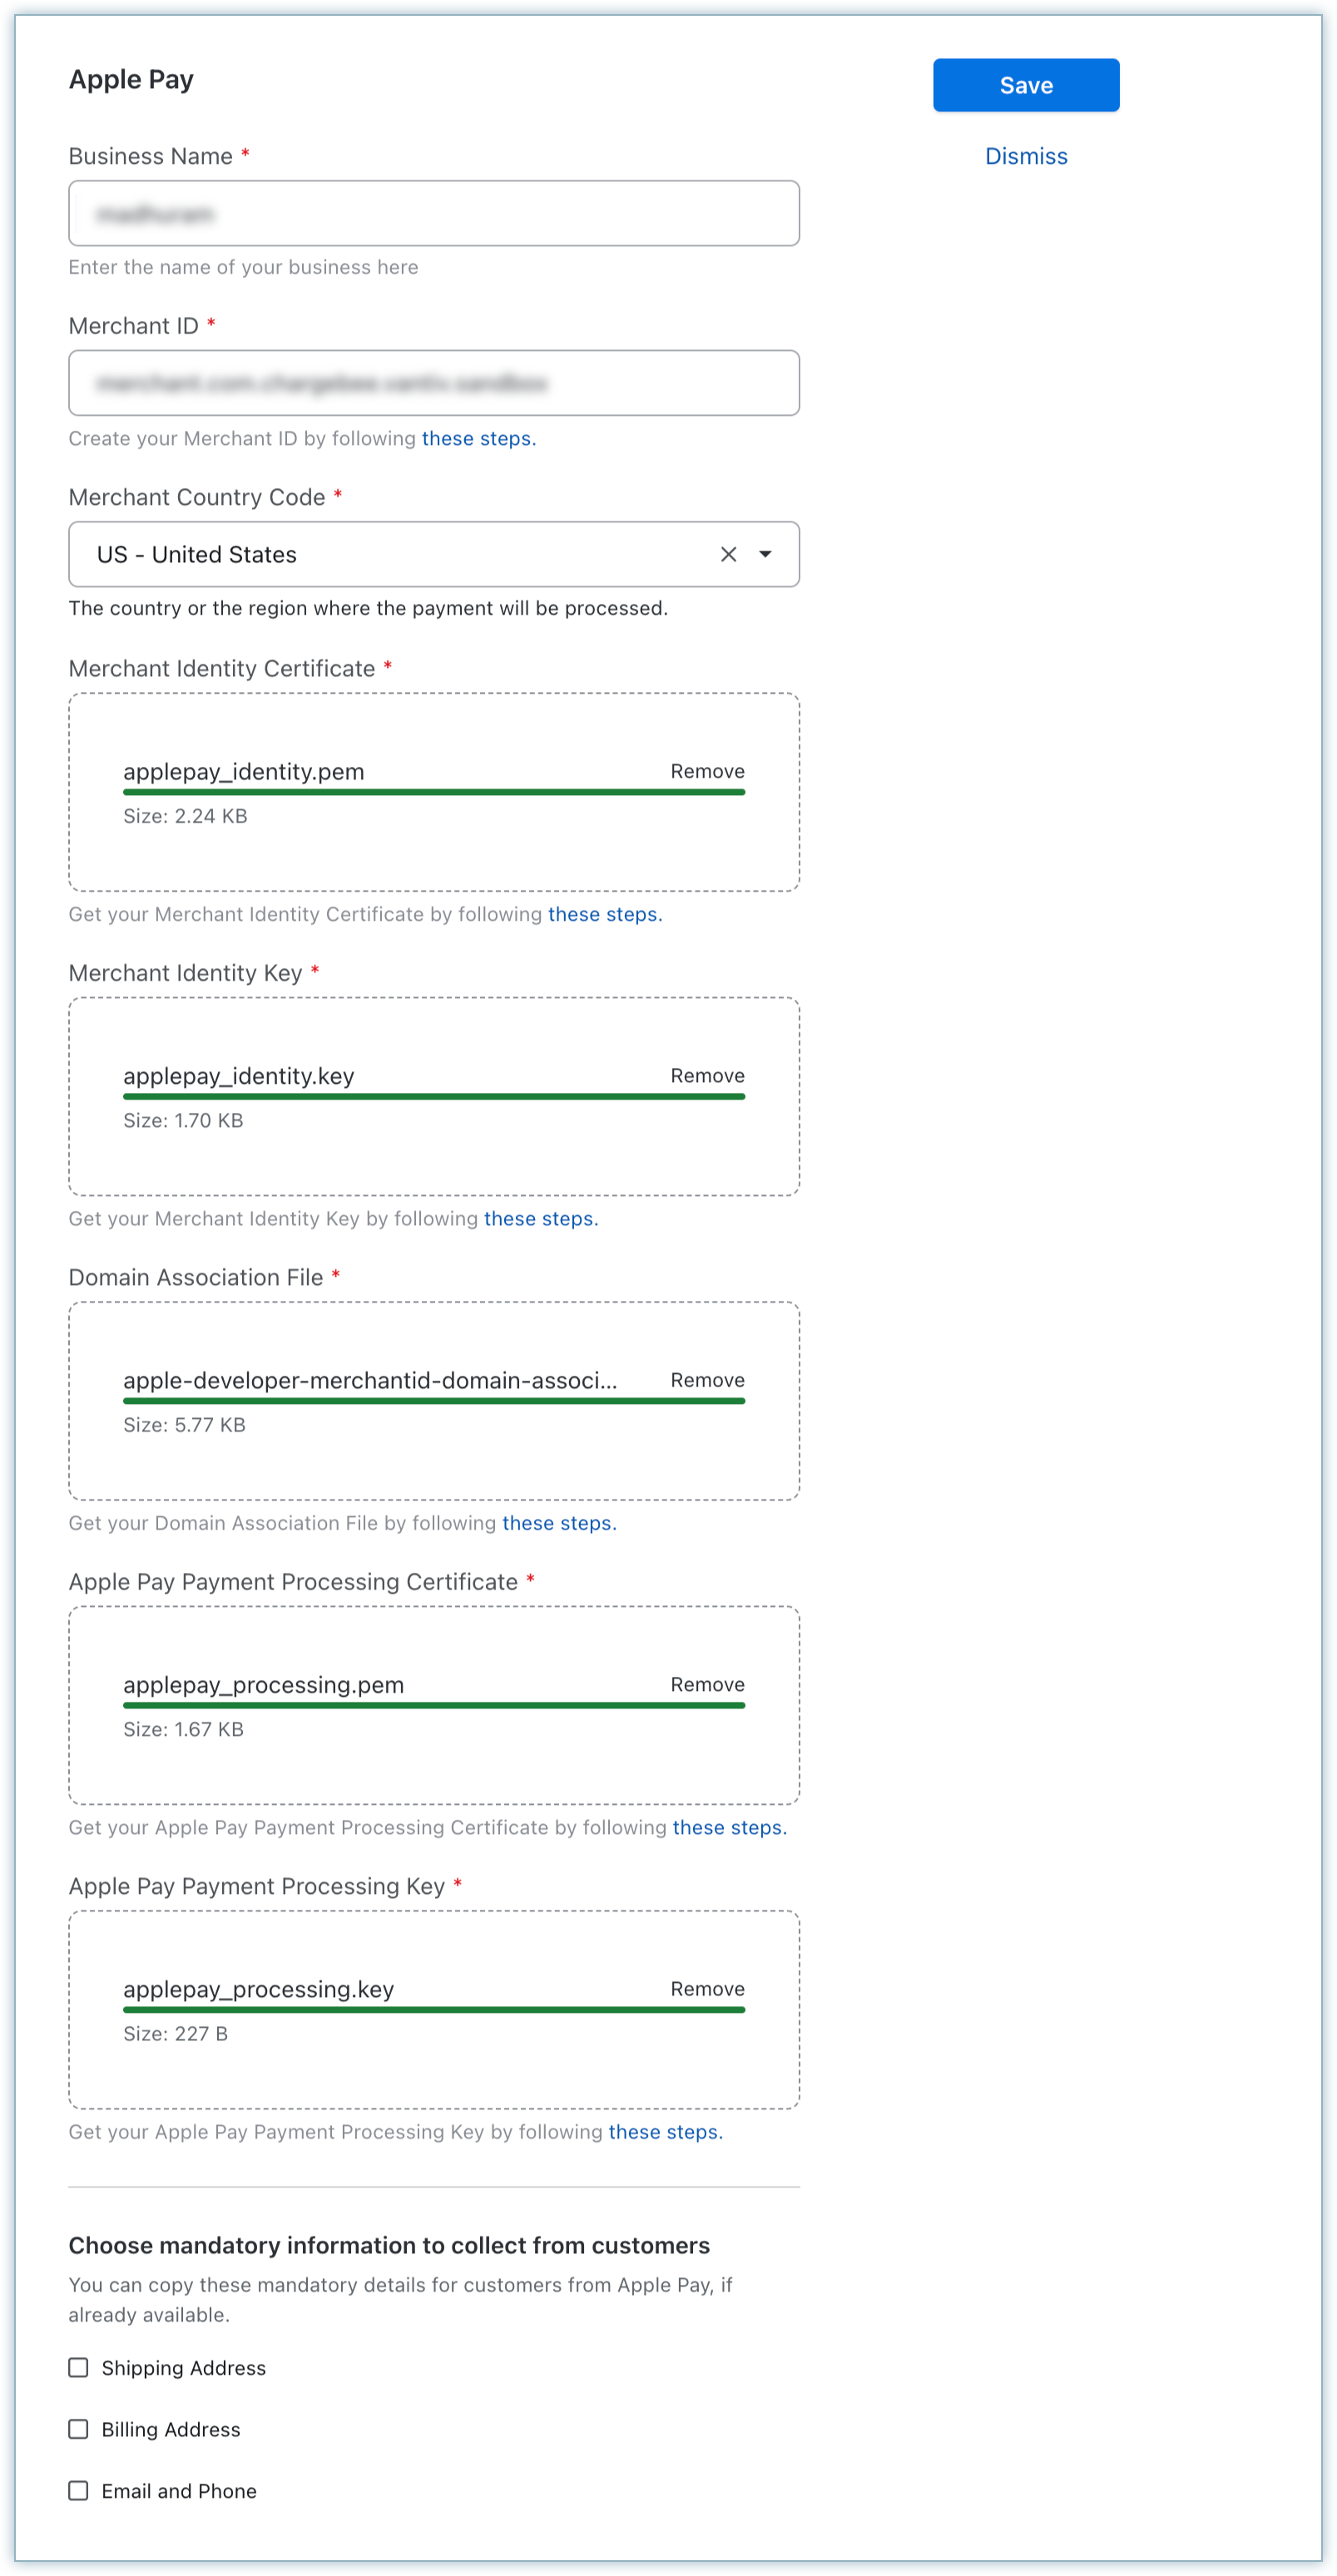Remove applepay_processing.pem file
1337x2576 pixels.
tap(707, 1684)
